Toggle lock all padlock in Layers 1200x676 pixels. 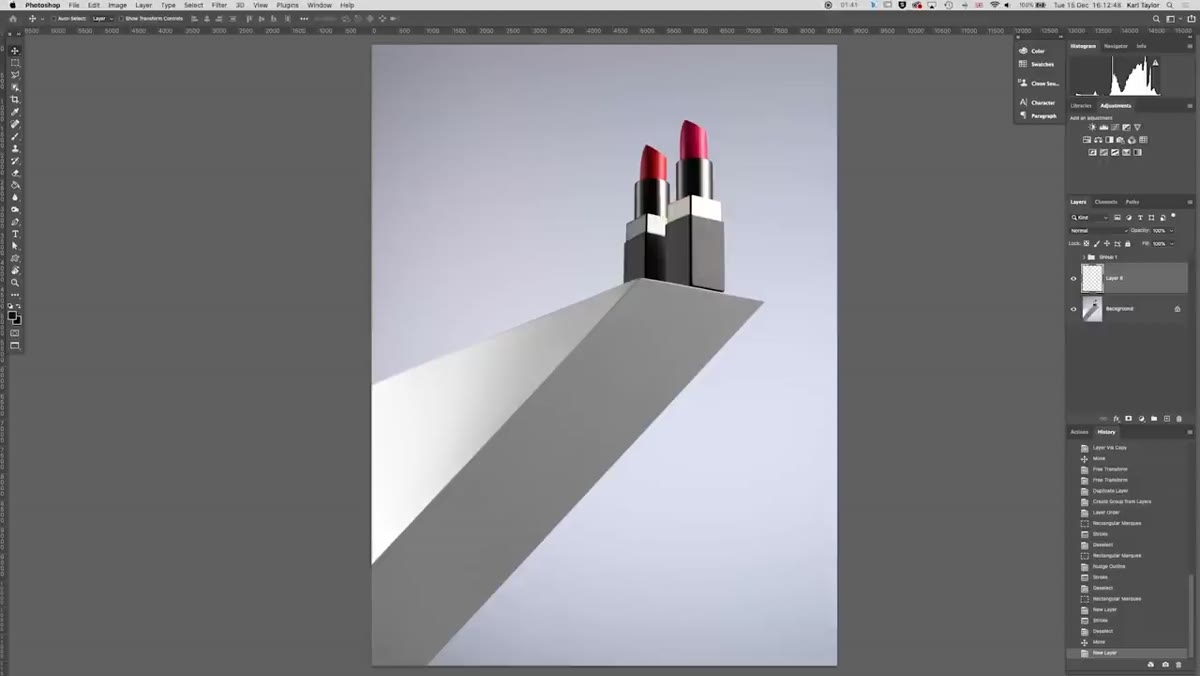pos(1128,243)
